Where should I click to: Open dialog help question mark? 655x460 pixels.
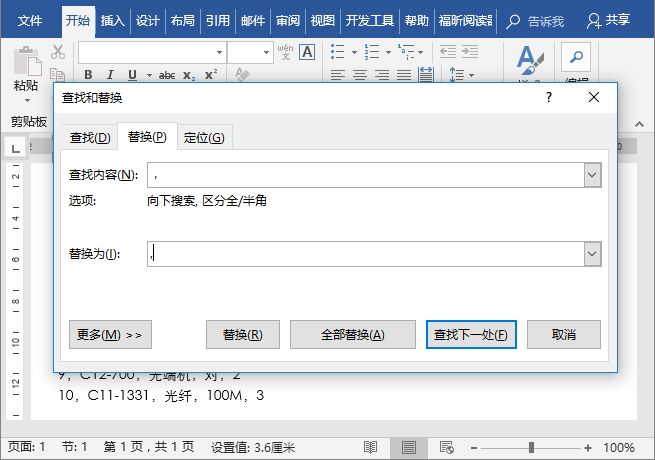[x=549, y=97]
